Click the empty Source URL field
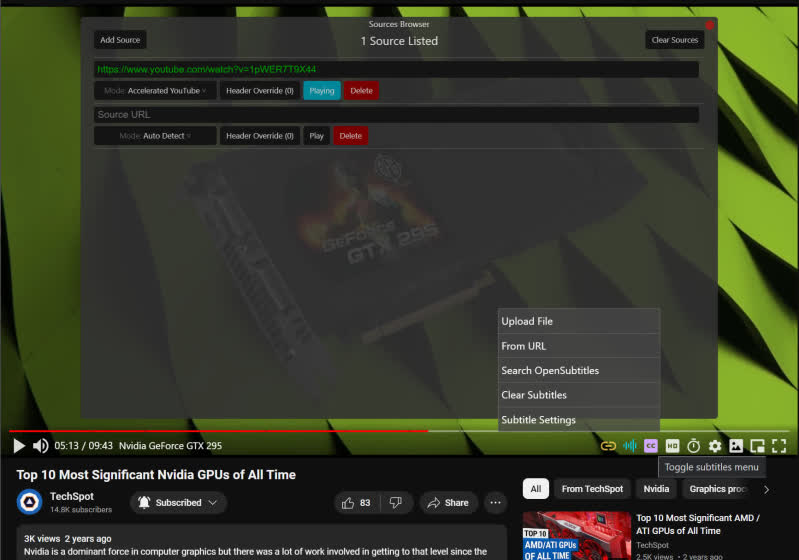Viewport: 799px width, 560px height. coord(396,115)
